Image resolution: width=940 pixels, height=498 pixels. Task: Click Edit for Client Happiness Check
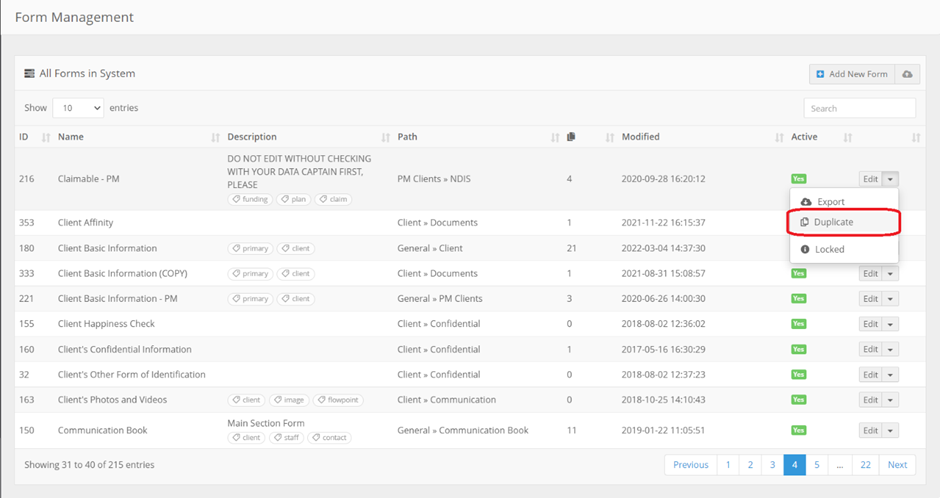pyautogui.click(x=870, y=324)
